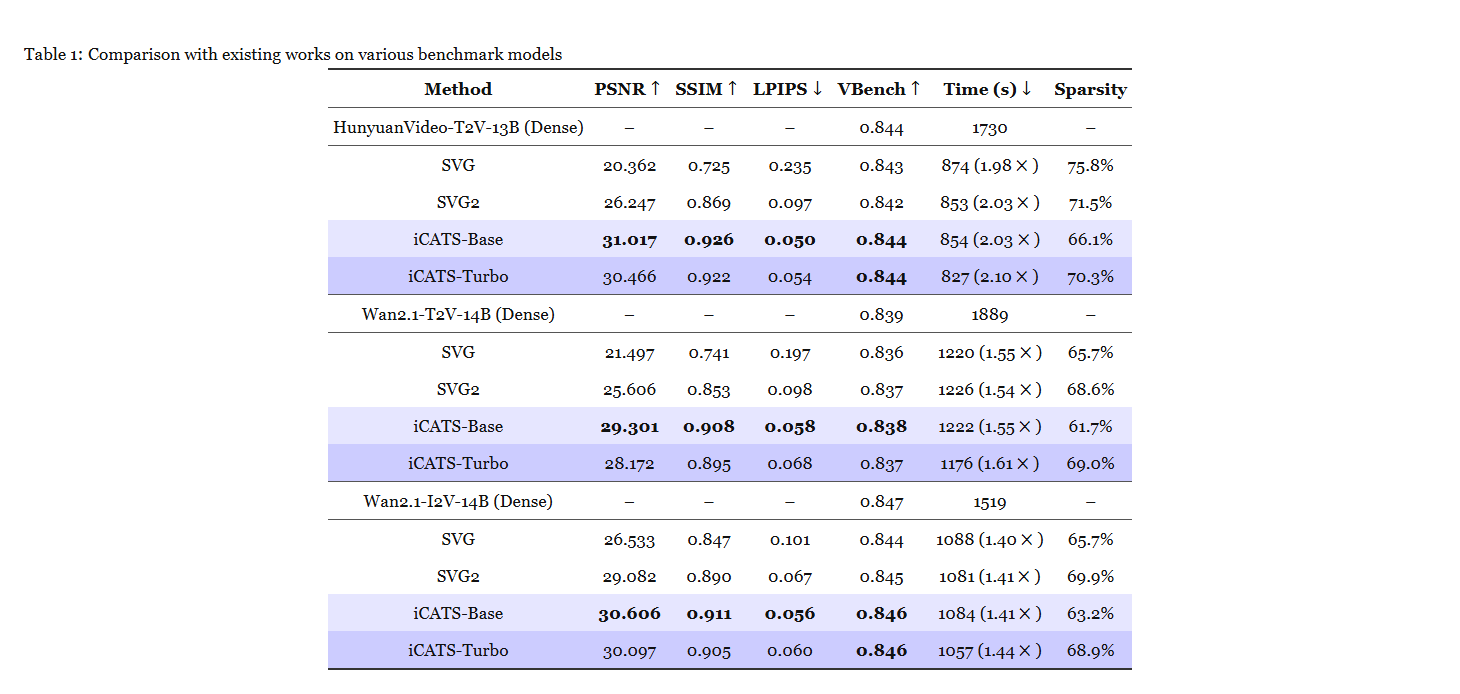Select the PSNR value 30.466
The height and width of the screenshot is (694, 1460).
pos(629,277)
